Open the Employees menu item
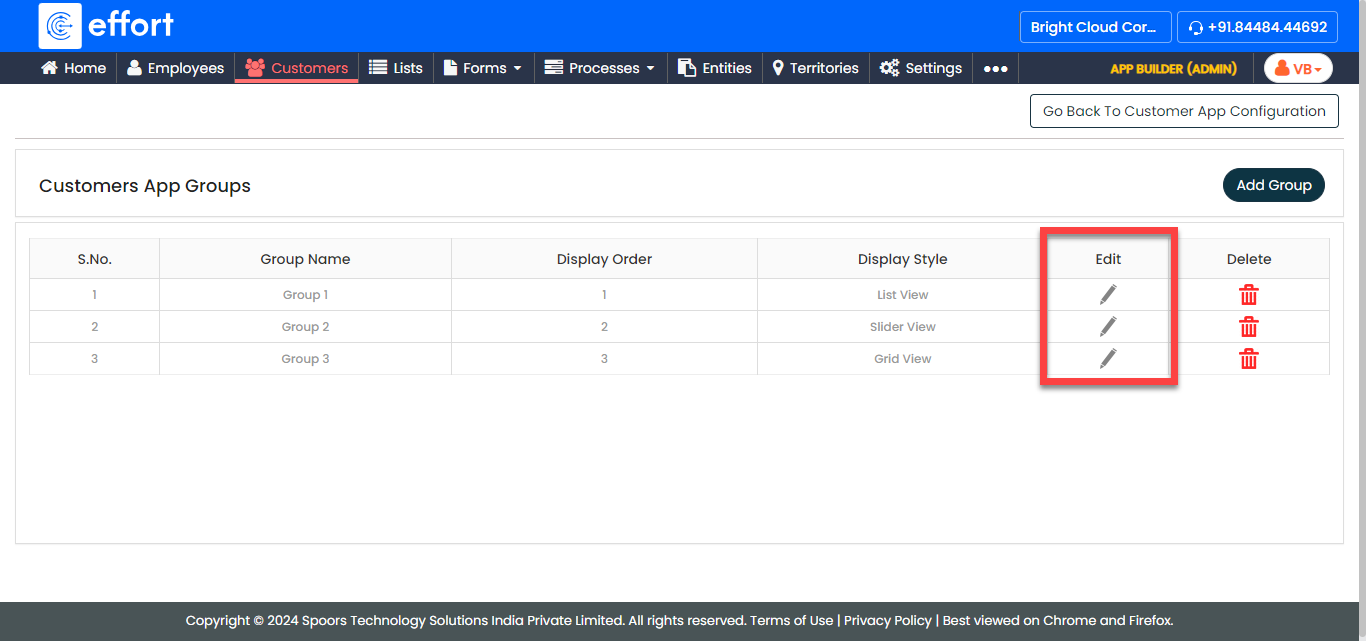 click(175, 68)
